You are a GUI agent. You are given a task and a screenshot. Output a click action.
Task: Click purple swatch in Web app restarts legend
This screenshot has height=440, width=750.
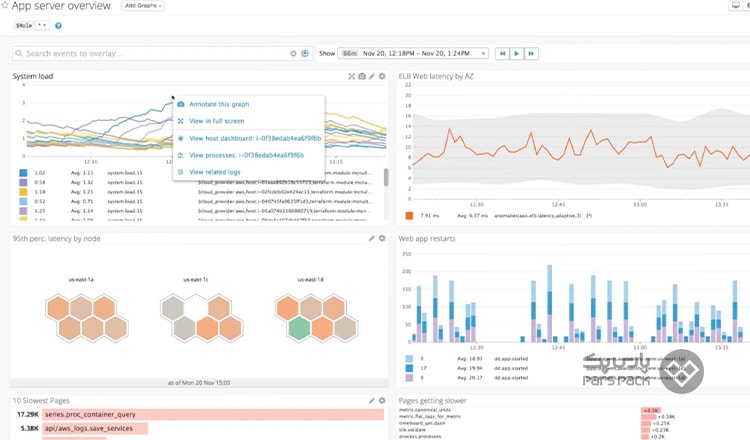(x=409, y=378)
